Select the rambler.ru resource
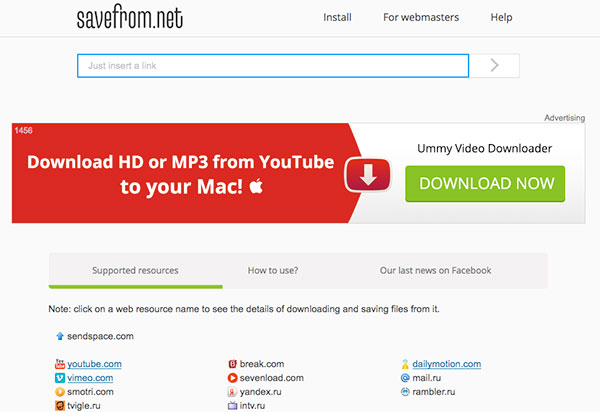600x412 pixels. pos(434,392)
